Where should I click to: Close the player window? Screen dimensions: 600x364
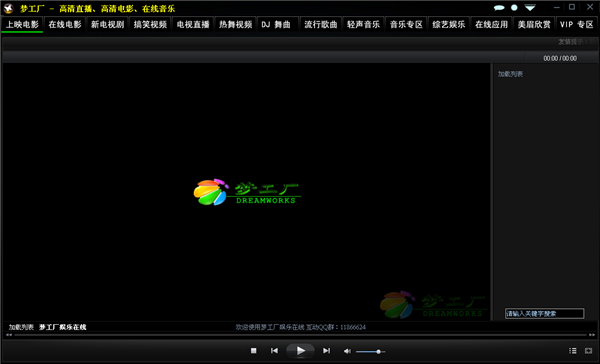coord(590,7)
